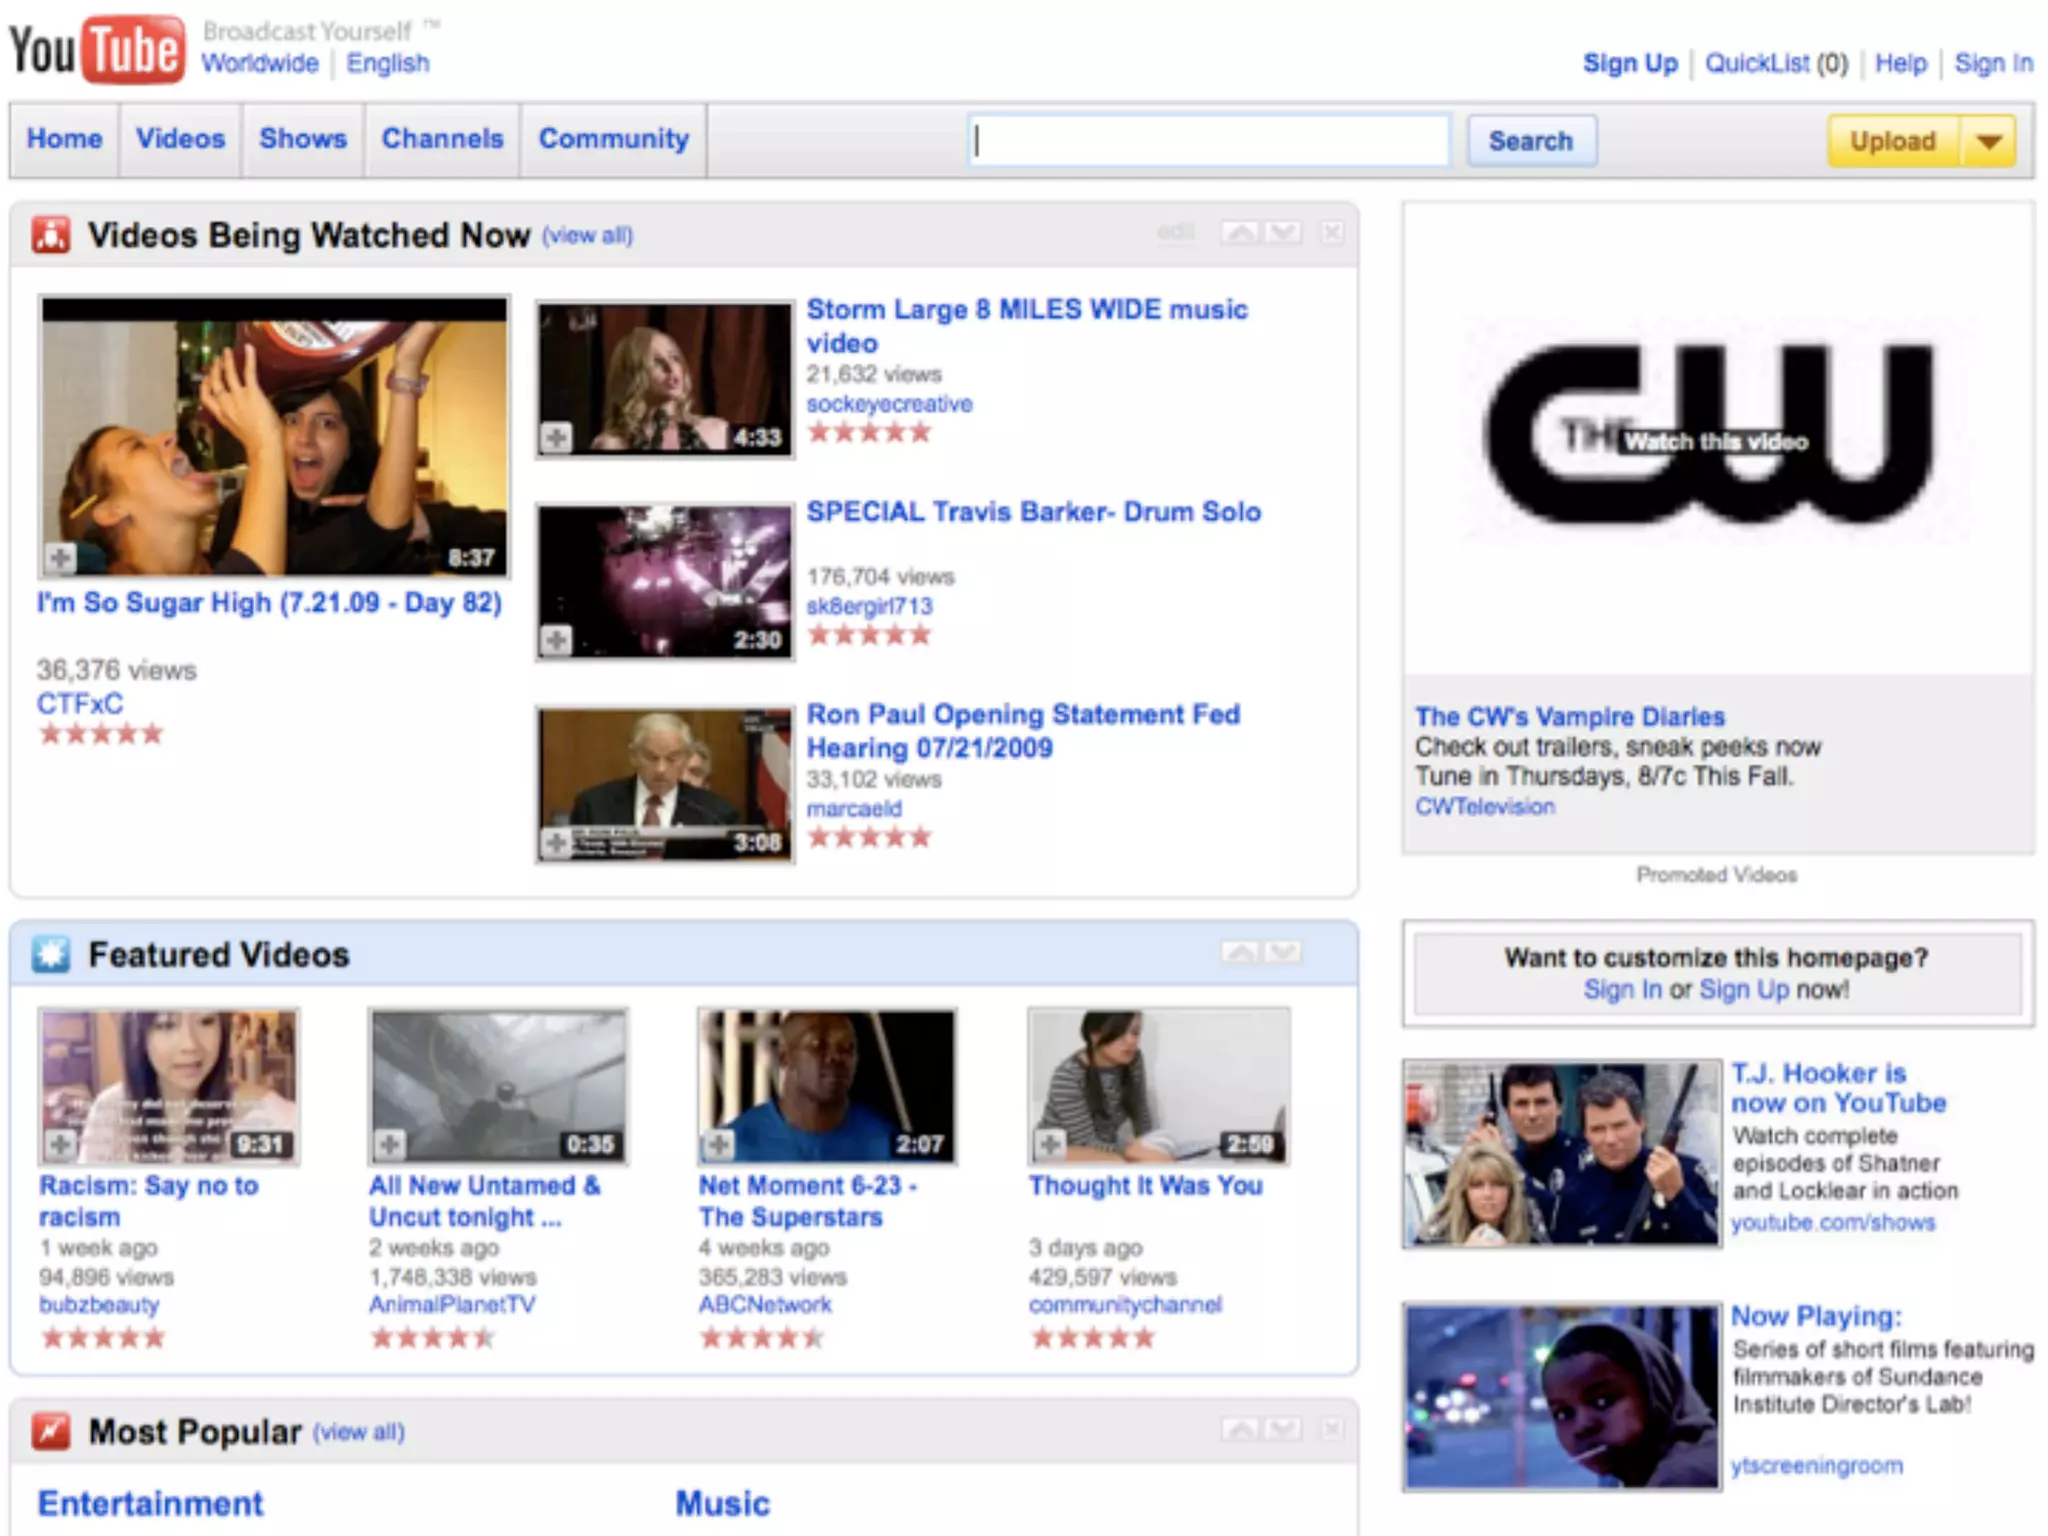2048x1536 pixels.
Task: Add Ron Paul video to QuickList
Action: (x=557, y=842)
